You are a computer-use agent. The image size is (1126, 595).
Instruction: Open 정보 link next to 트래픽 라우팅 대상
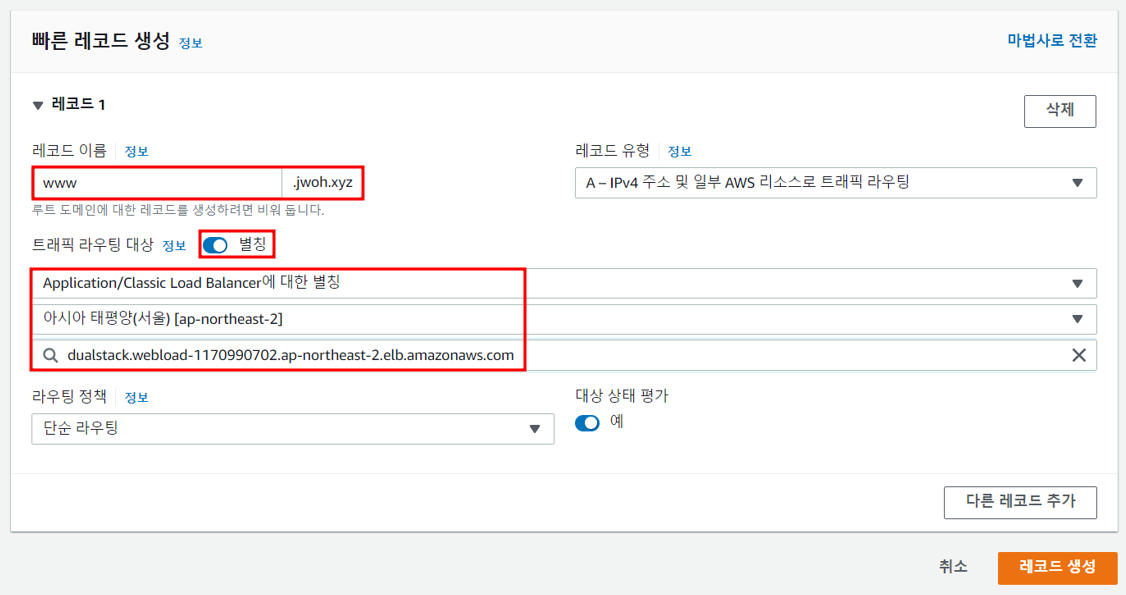[174, 246]
